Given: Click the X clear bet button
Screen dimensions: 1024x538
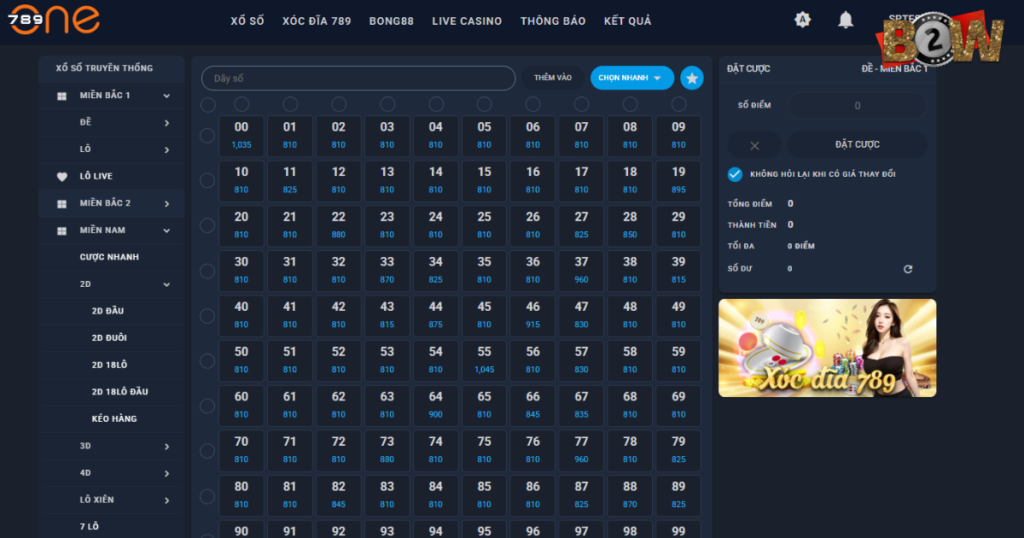Looking at the screenshot, I should pos(754,145).
